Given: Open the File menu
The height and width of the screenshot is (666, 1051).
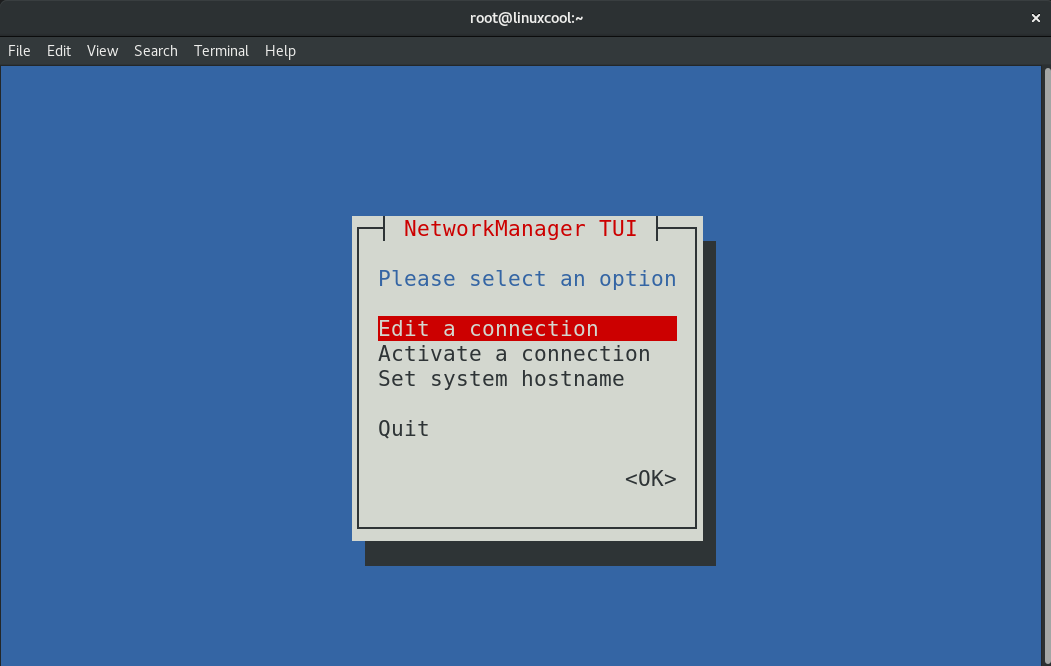Looking at the screenshot, I should pyautogui.click(x=19, y=51).
